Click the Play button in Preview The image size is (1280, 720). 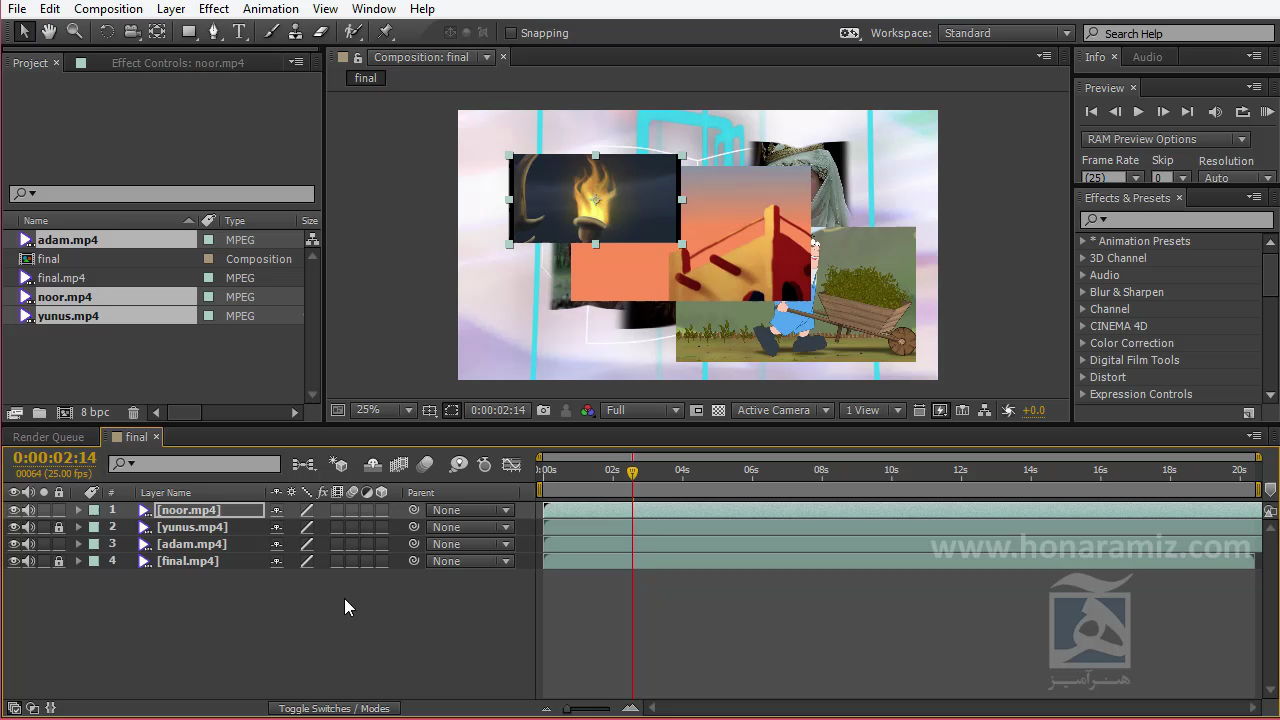[x=1138, y=112]
